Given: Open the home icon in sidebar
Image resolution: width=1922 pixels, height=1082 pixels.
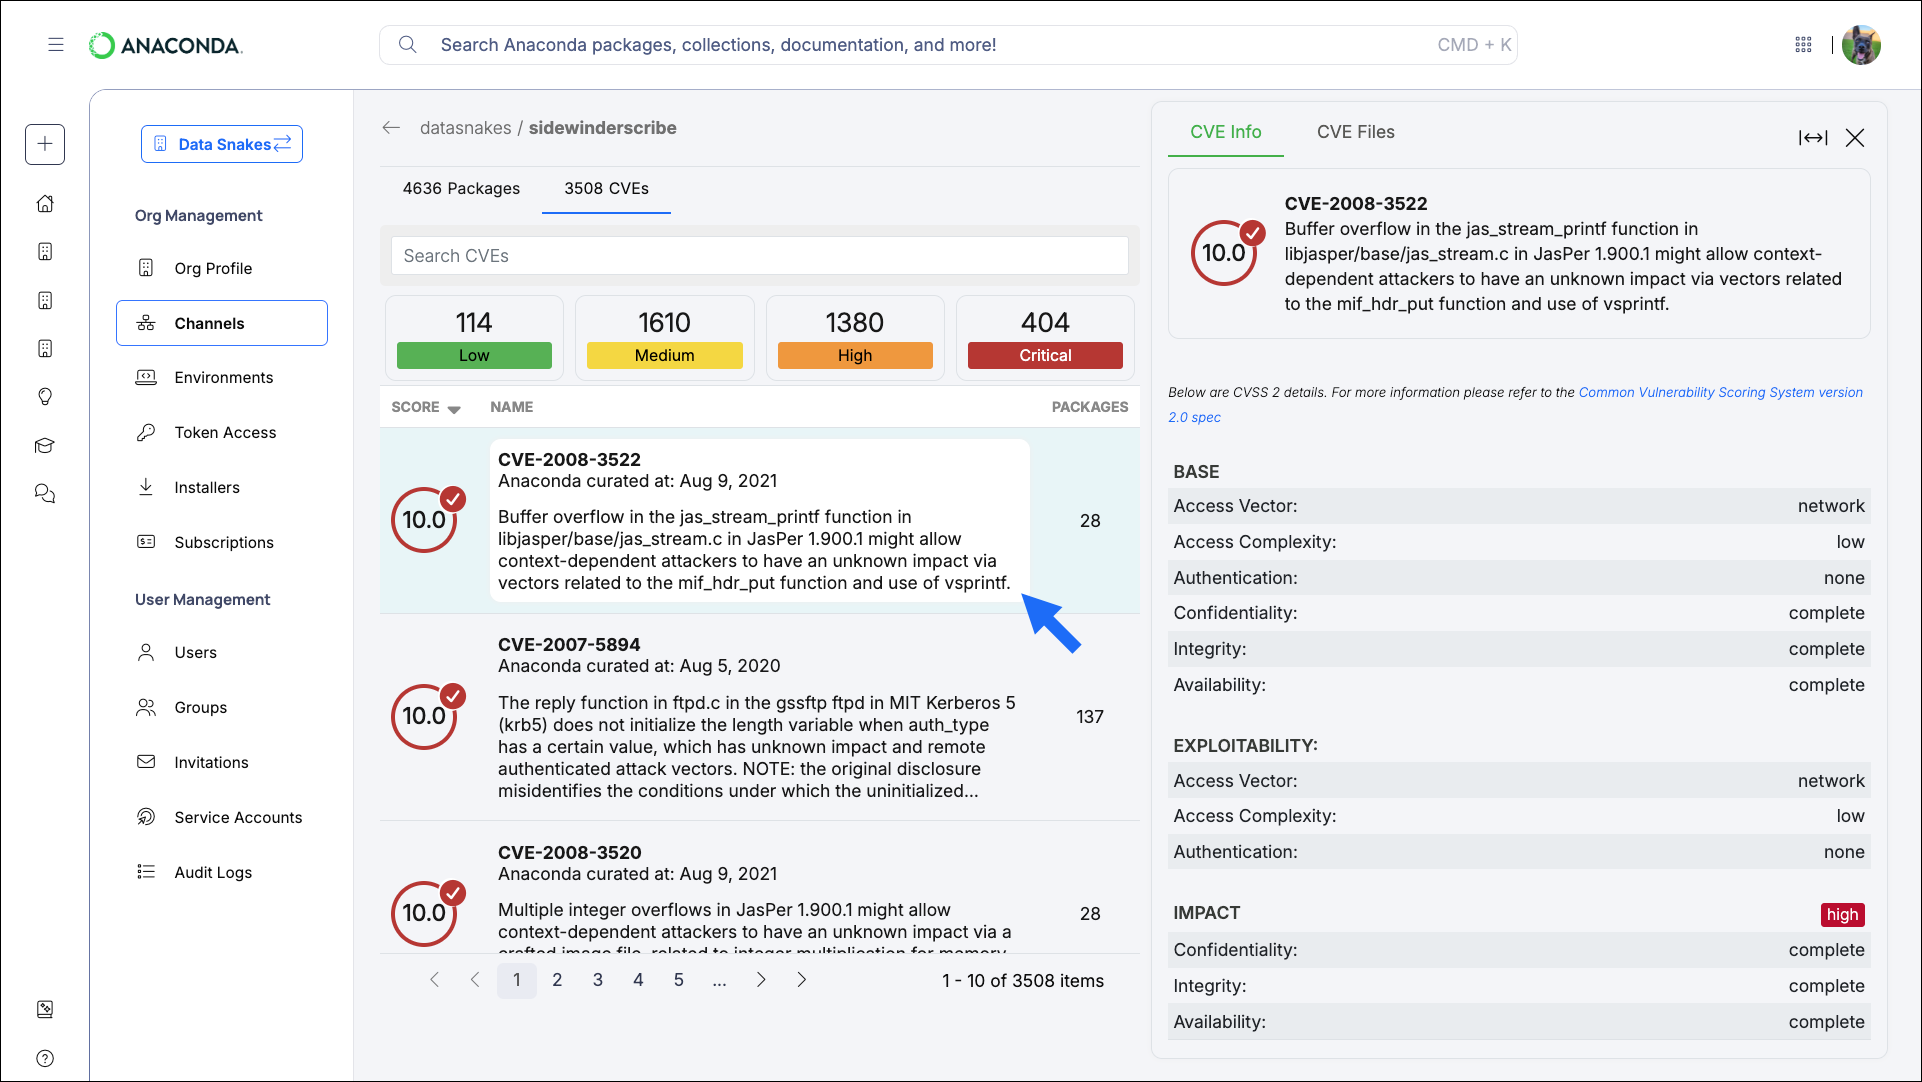Looking at the screenshot, I should click(x=45, y=204).
